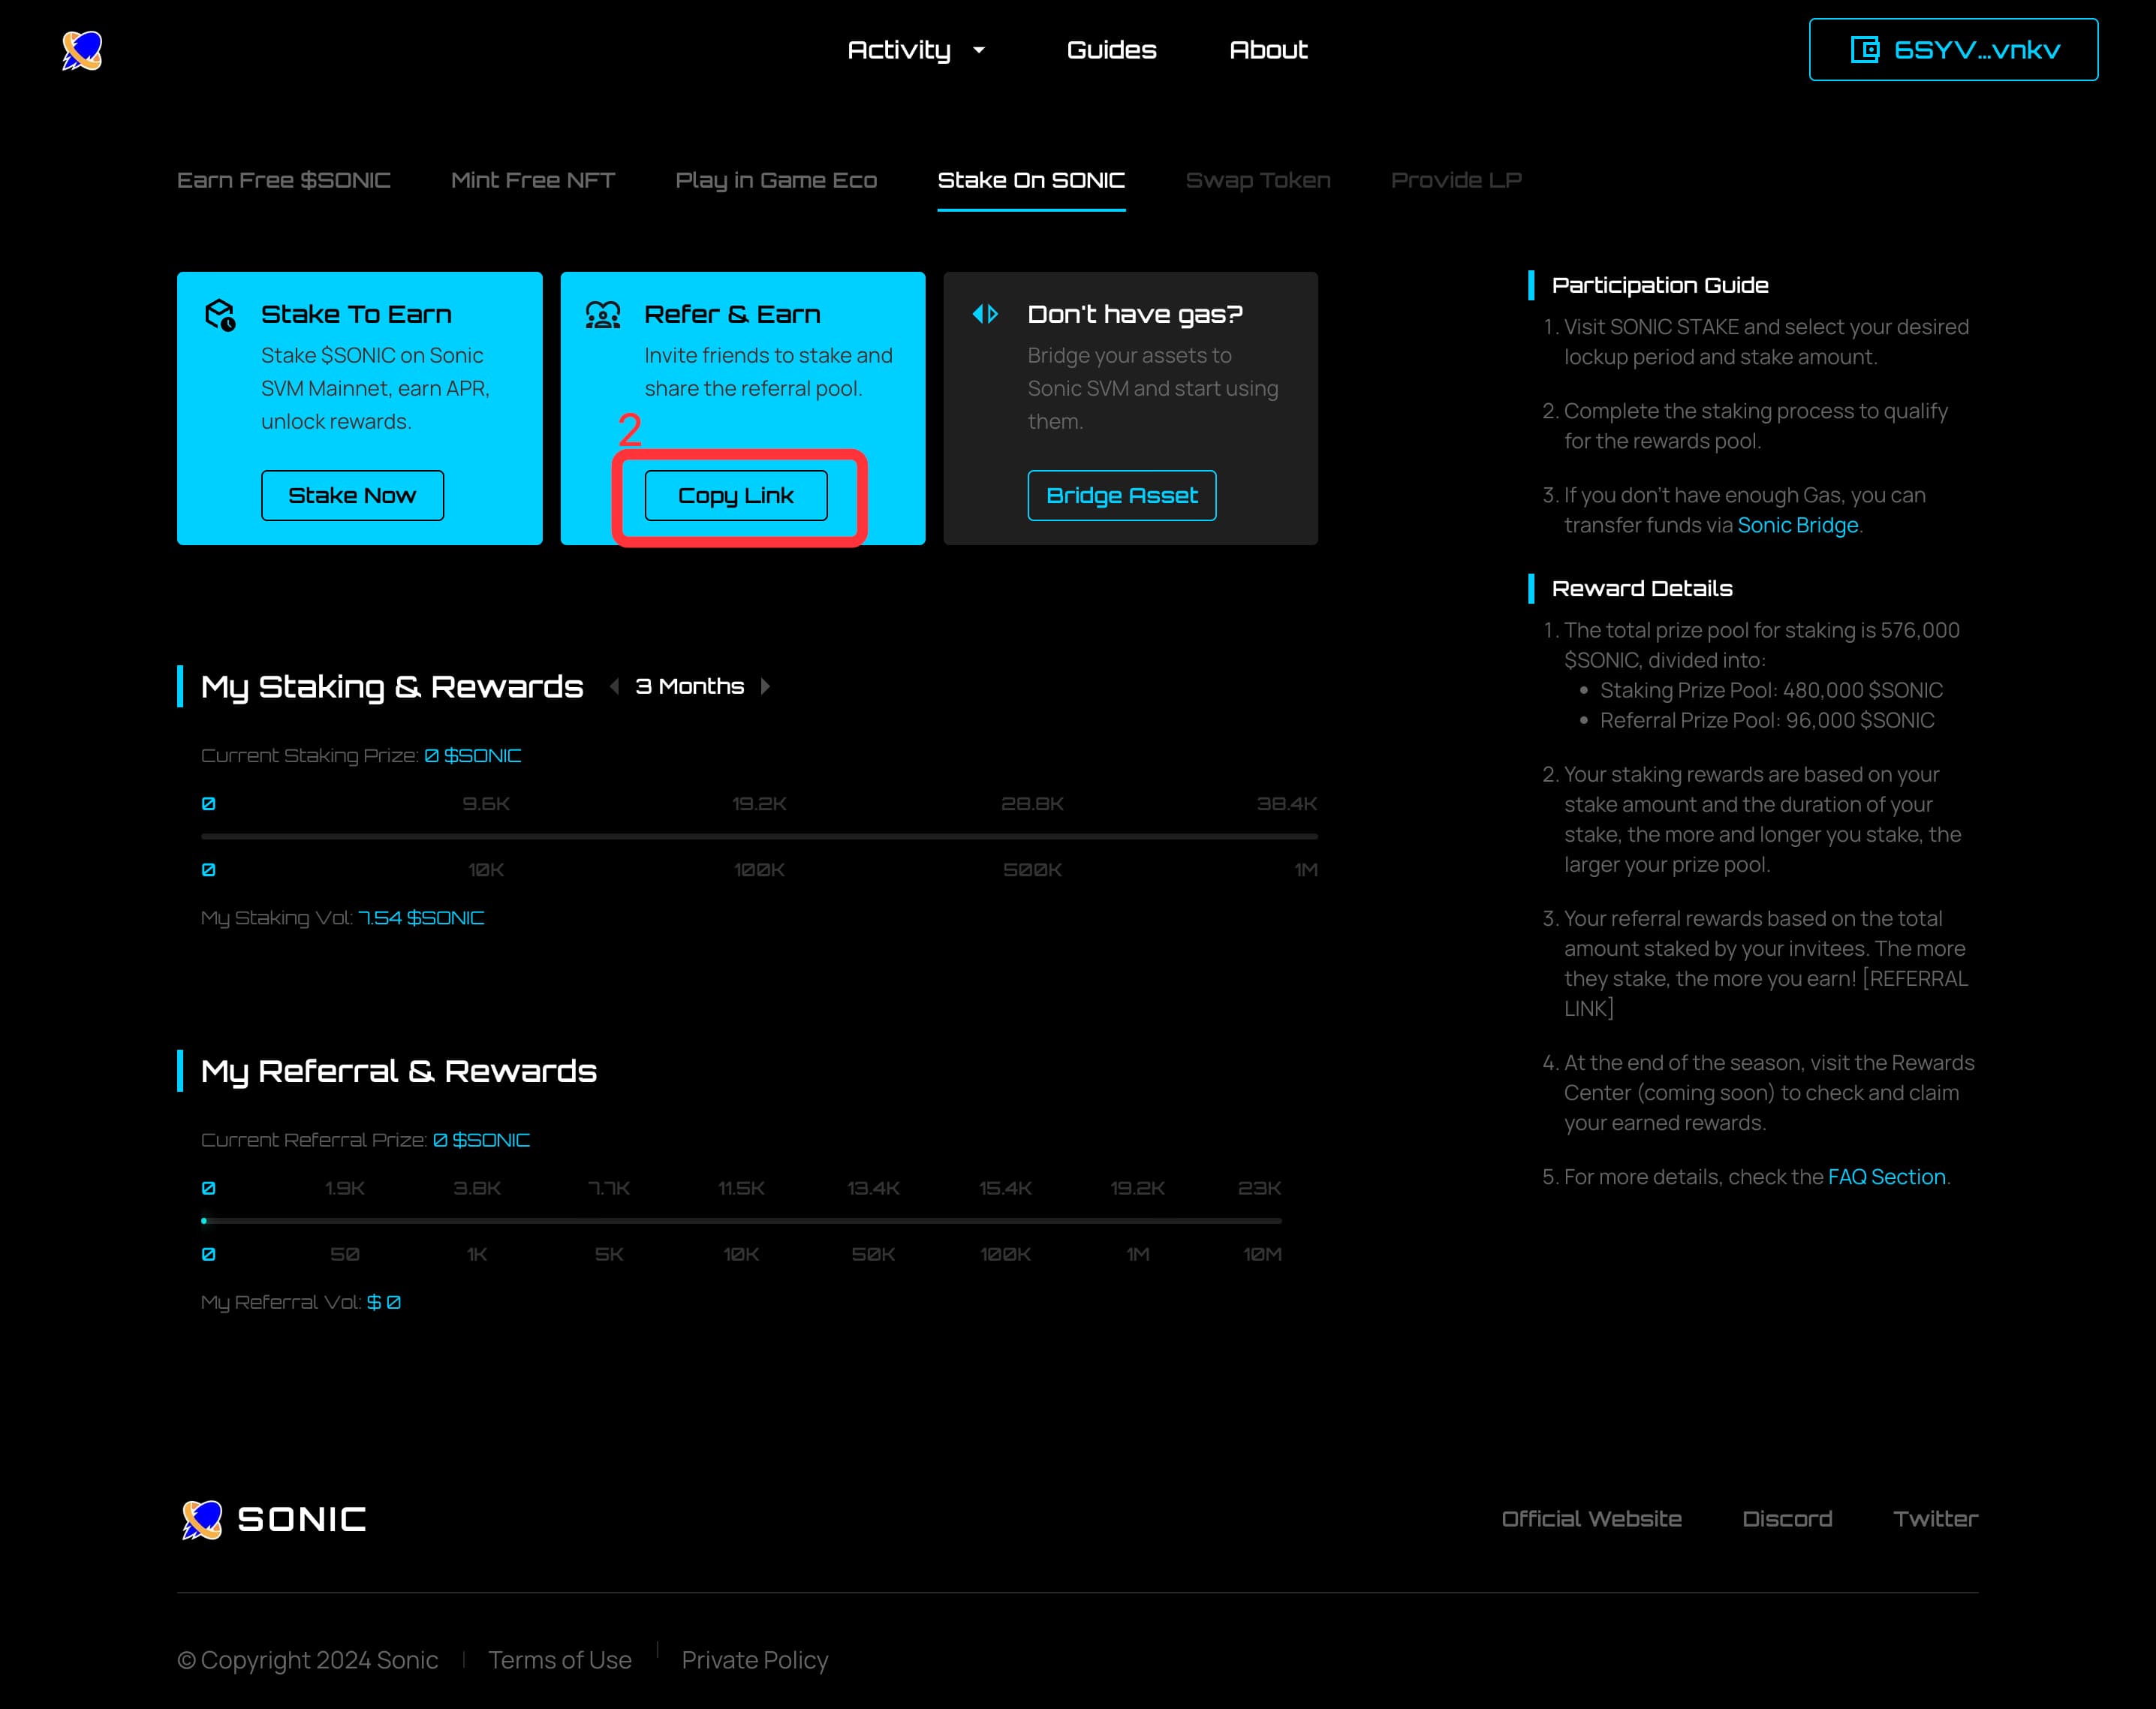
Task: Open the Official Website footer link
Action: (1591, 1519)
